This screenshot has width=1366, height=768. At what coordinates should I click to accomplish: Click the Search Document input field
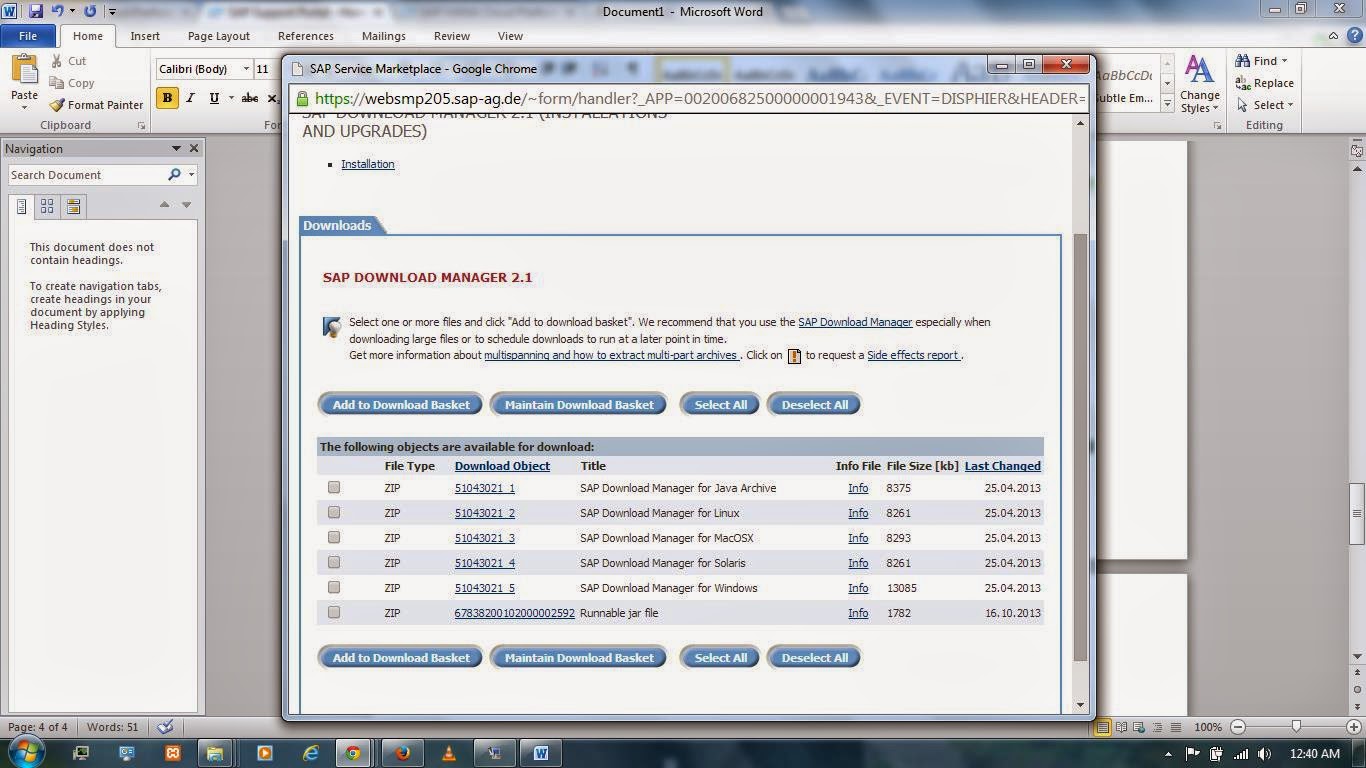click(x=90, y=174)
